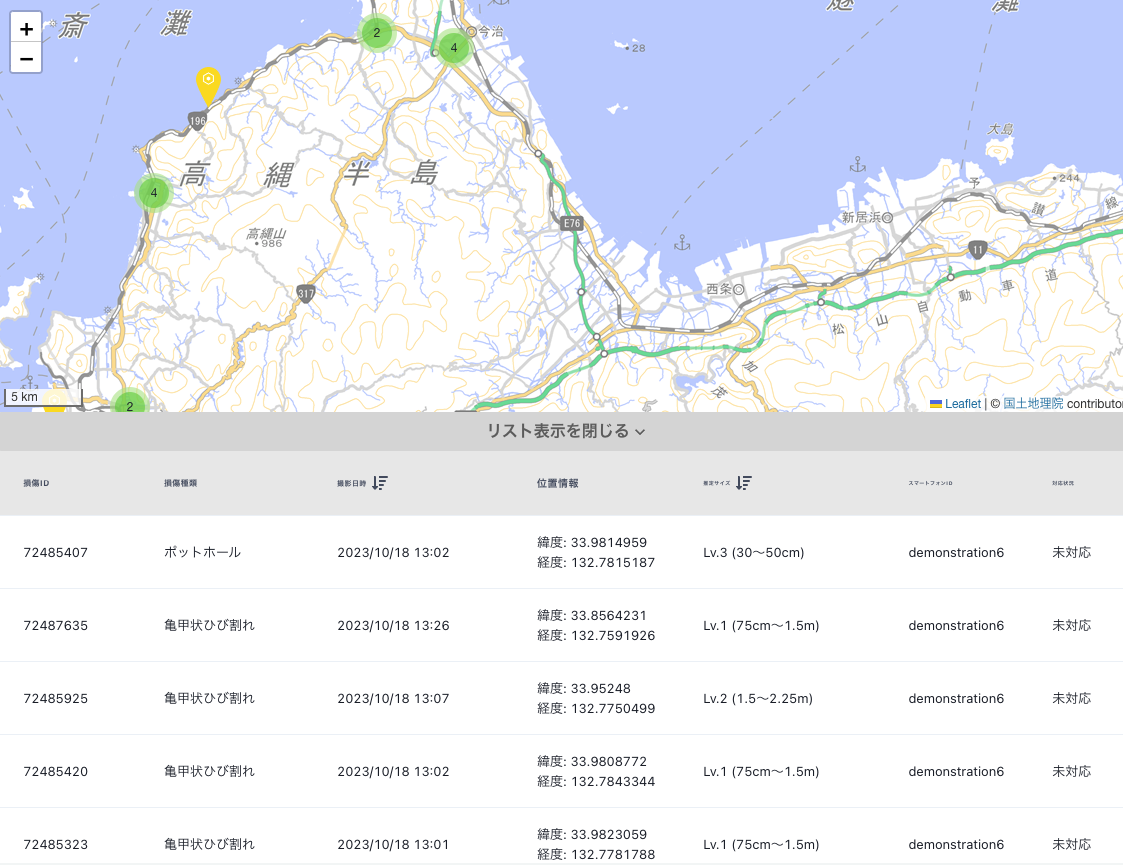This screenshot has width=1123, height=865.
Task: Click the cluster marker 2 at bottom left of map
Action: [130, 405]
